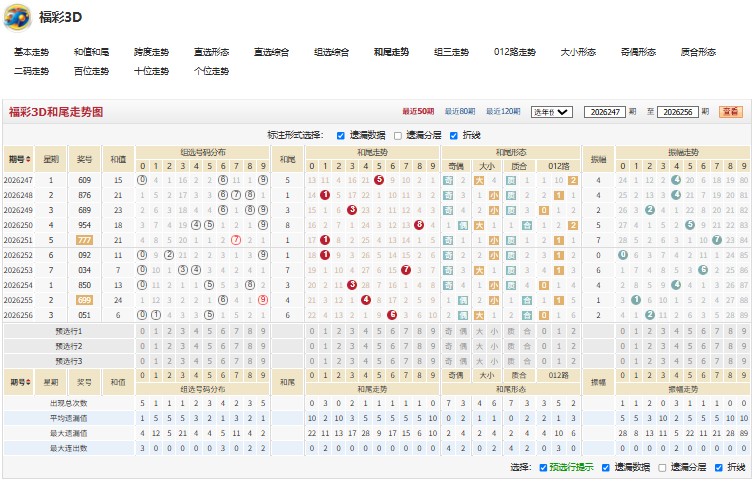Viewport: 752px width, 481px height.
Task: Show the 最近50期 results
Action: tap(418, 111)
